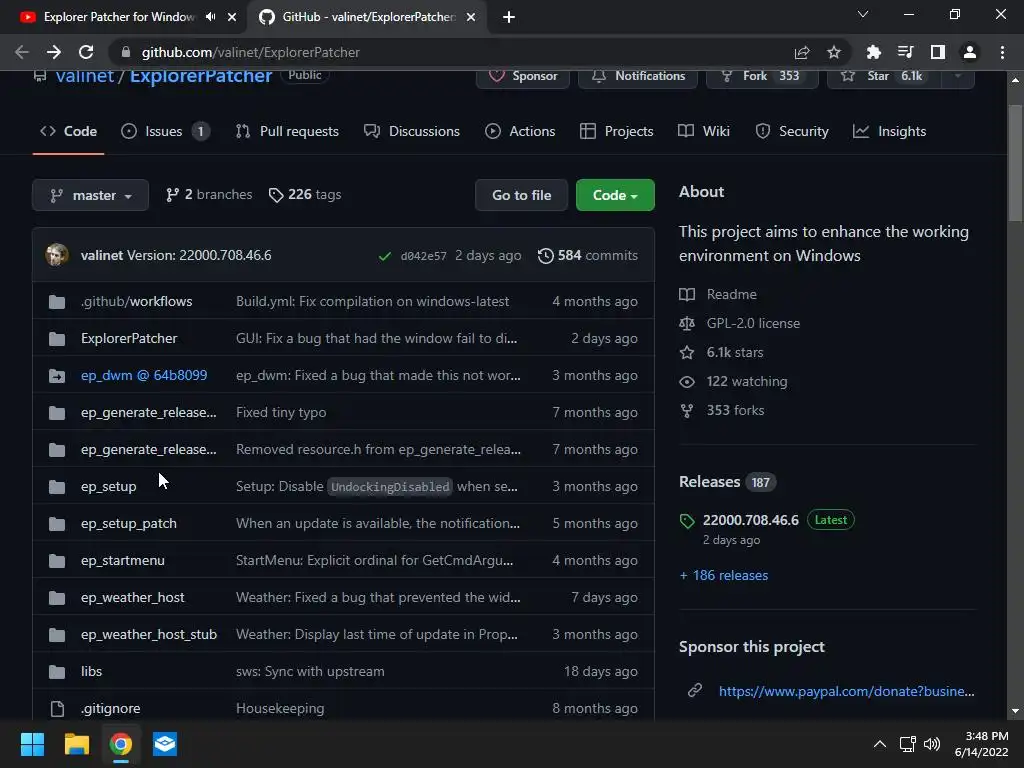Open Chrome profile avatar menu
1024x768 pixels.
tap(969, 52)
